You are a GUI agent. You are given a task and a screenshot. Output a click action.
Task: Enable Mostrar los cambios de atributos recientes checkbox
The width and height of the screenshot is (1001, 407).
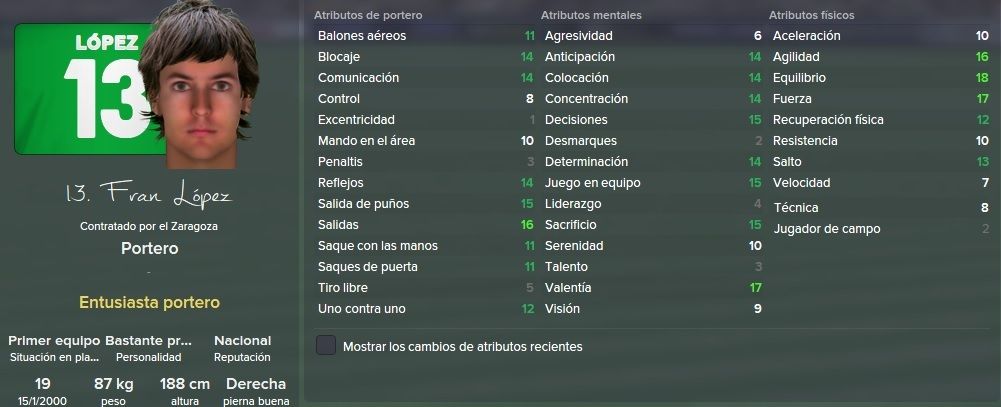pos(326,346)
